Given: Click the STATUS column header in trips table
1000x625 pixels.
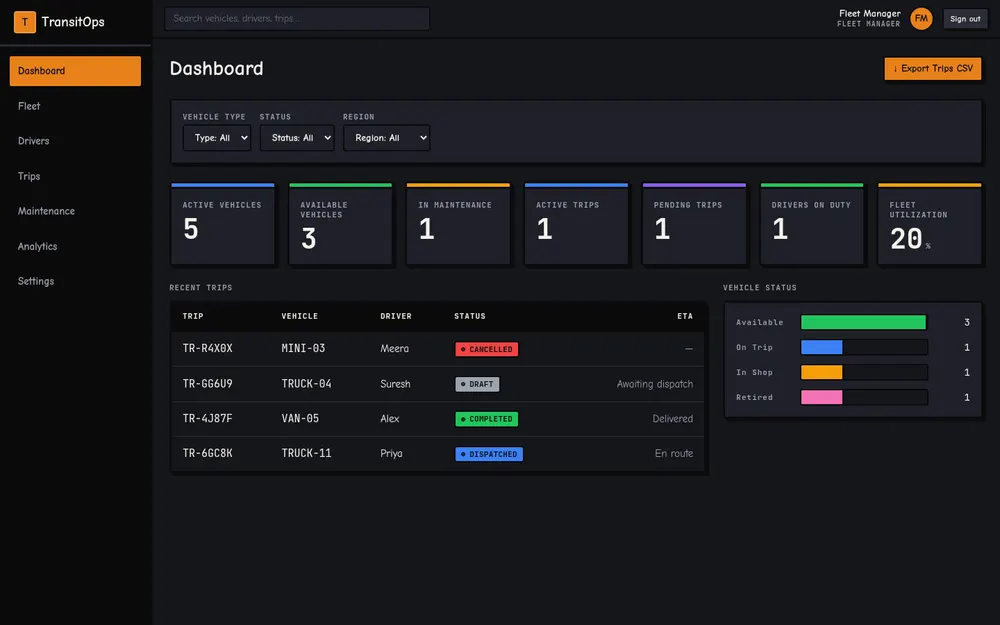Looking at the screenshot, I should click(469, 316).
